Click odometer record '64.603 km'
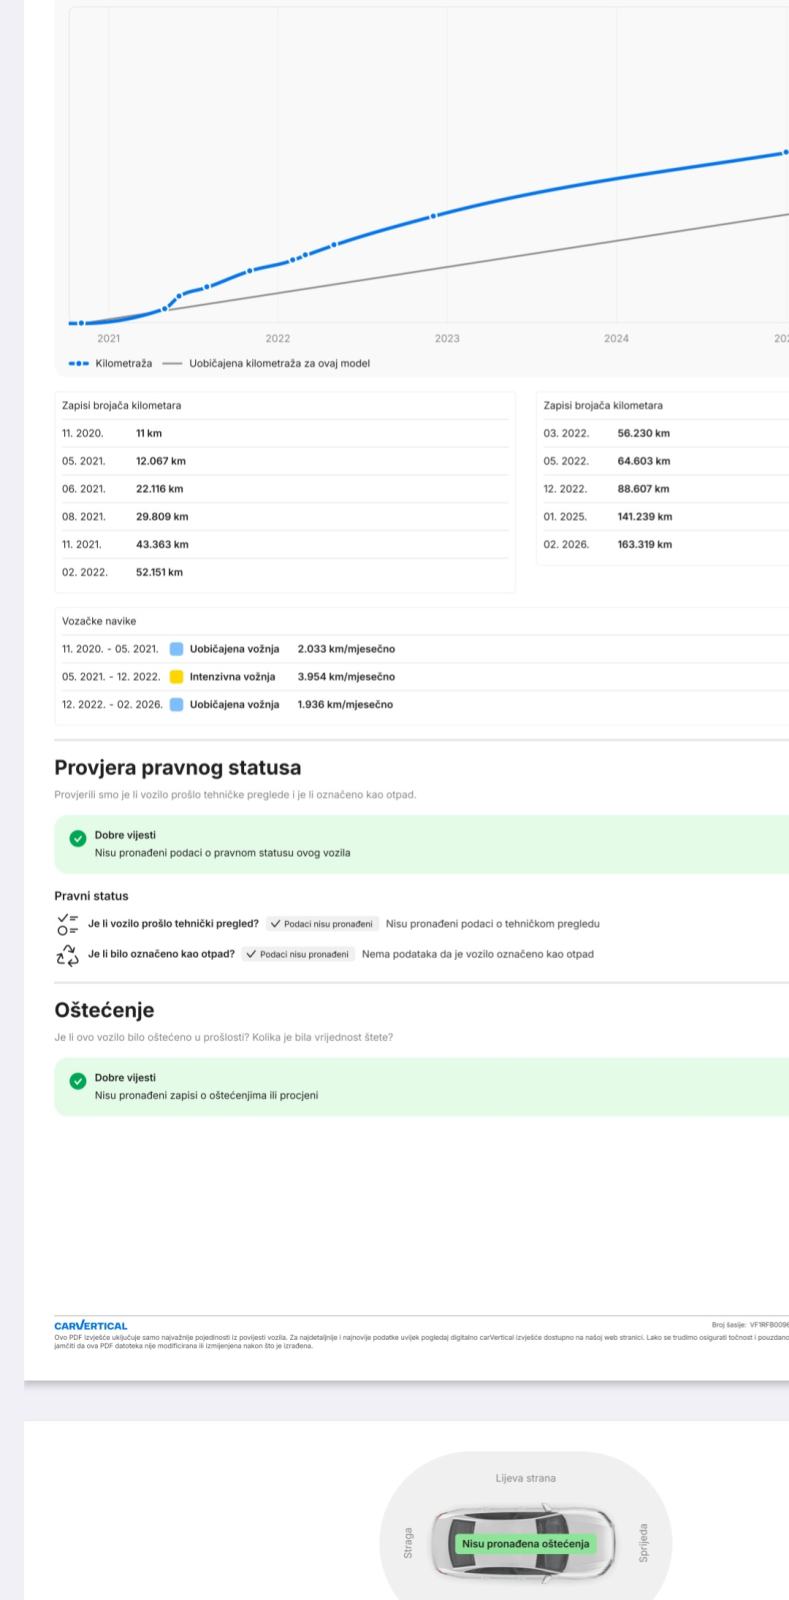Image resolution: width=789 pixels, height=1600 pixels. coord(644,461)
